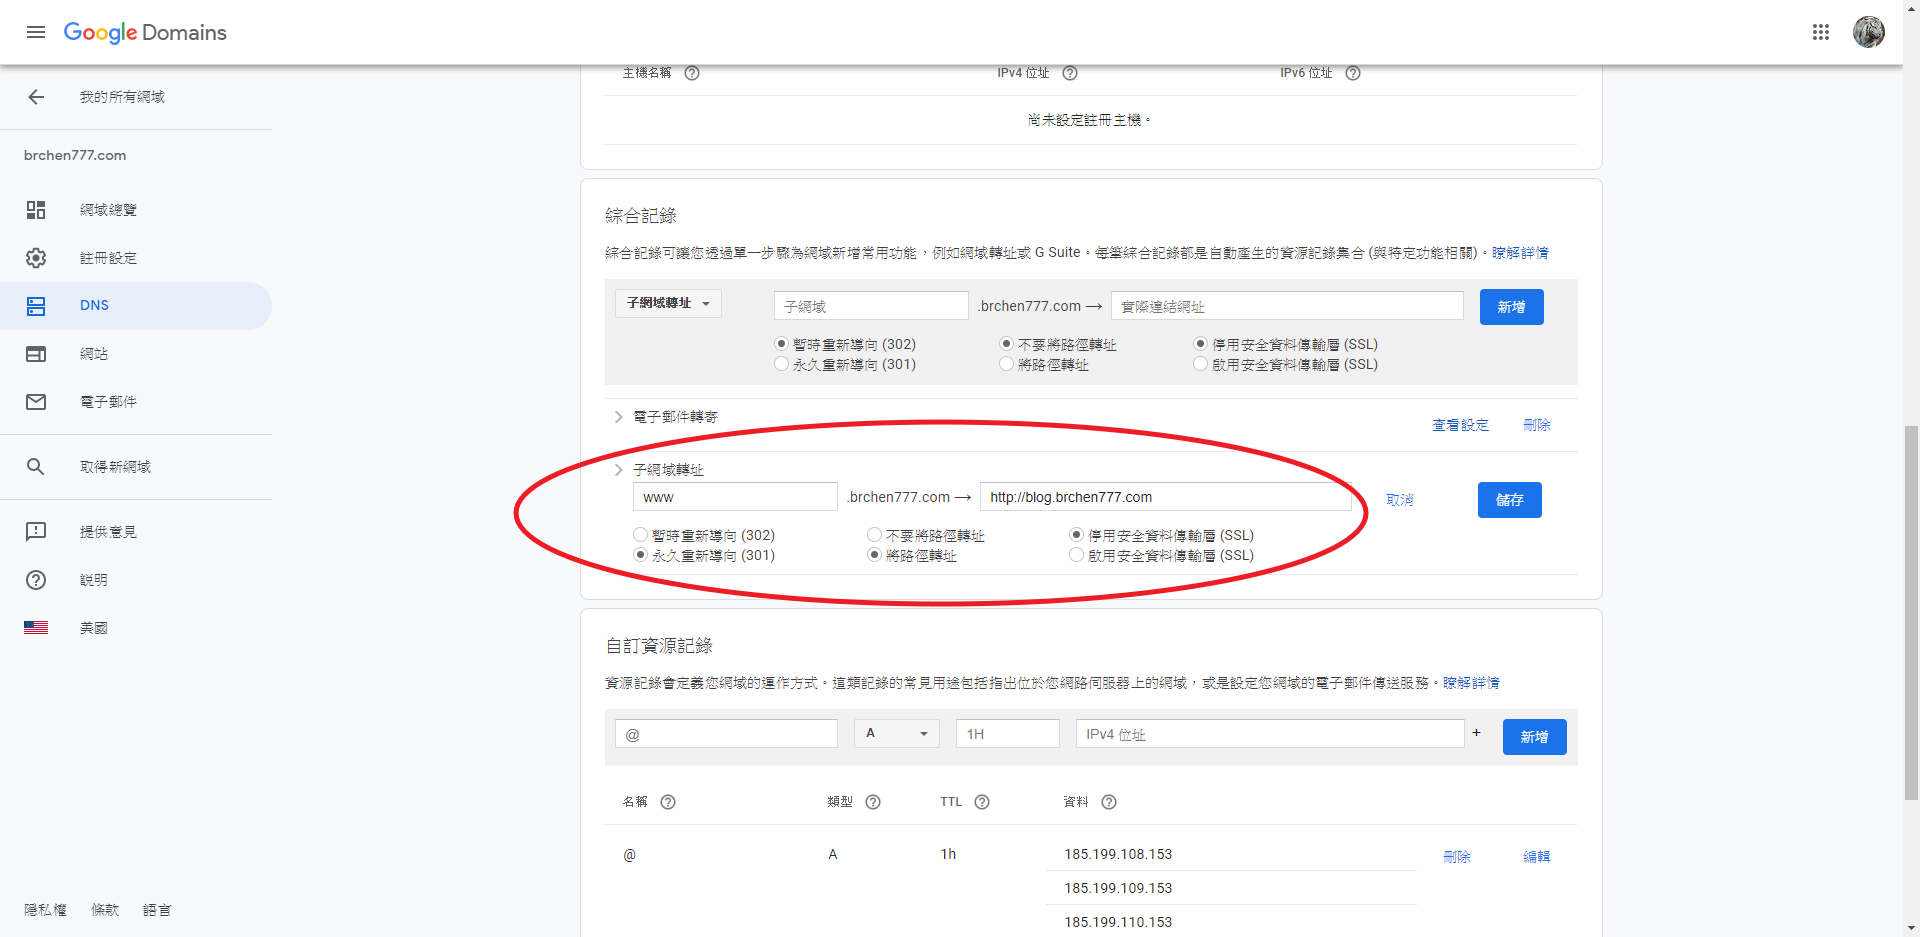
Task: Open the A record type dropdown
Action: tap(896, 734)
